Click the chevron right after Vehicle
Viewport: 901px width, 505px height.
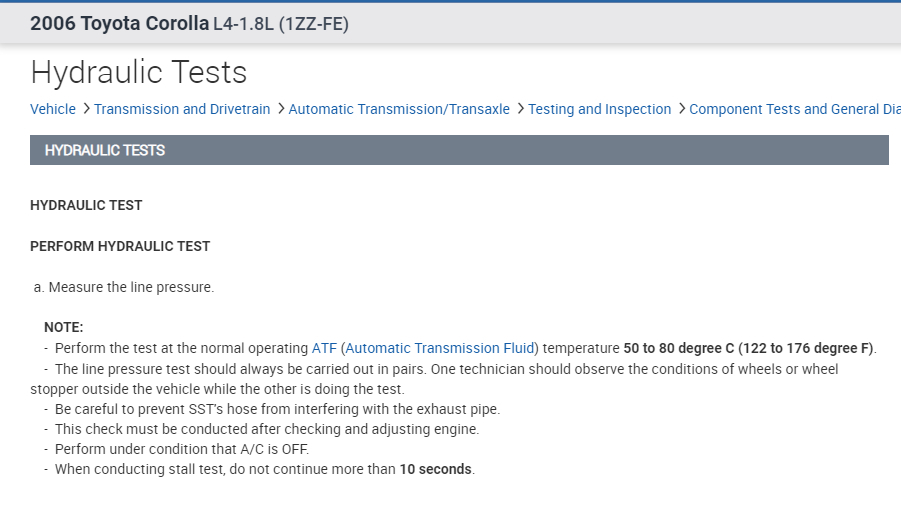tap(86, 109)
